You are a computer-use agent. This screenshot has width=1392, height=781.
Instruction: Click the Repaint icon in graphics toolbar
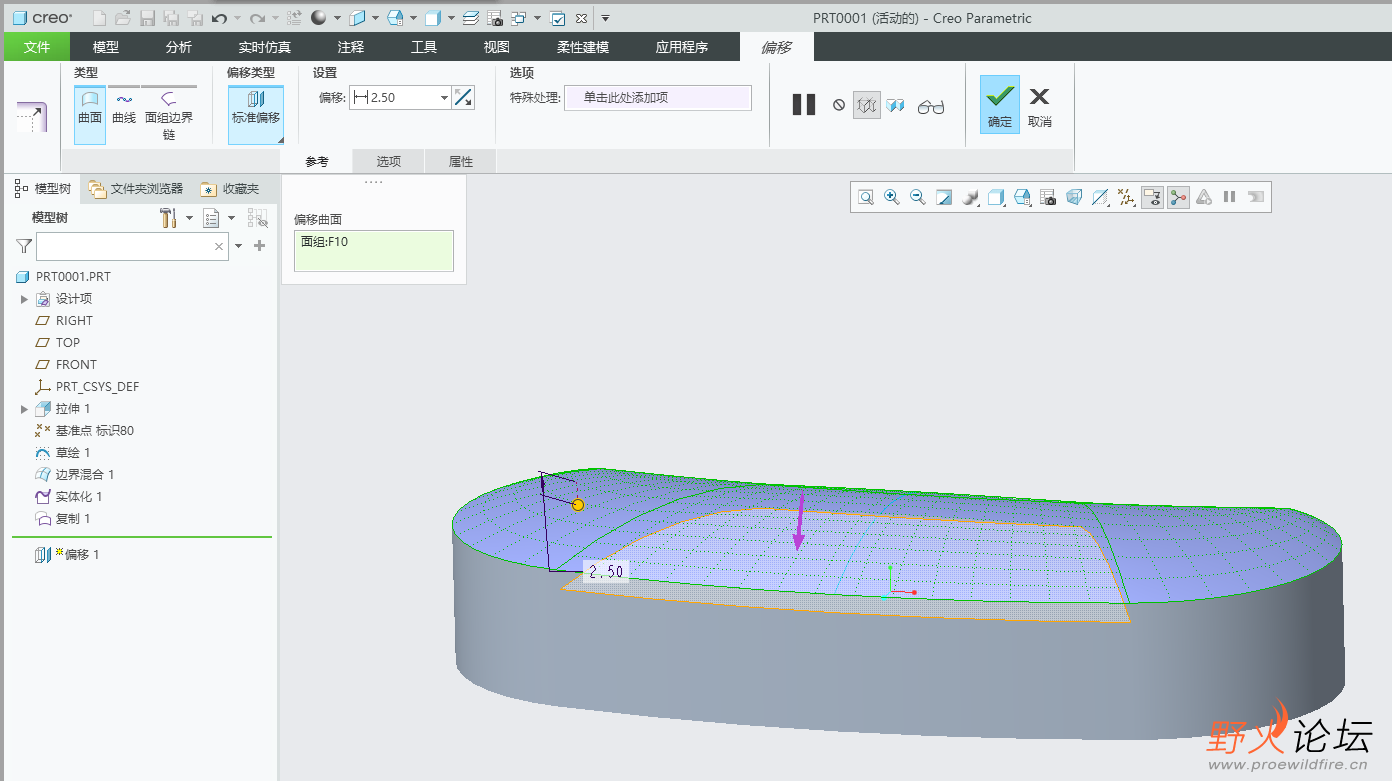(944, 197)
